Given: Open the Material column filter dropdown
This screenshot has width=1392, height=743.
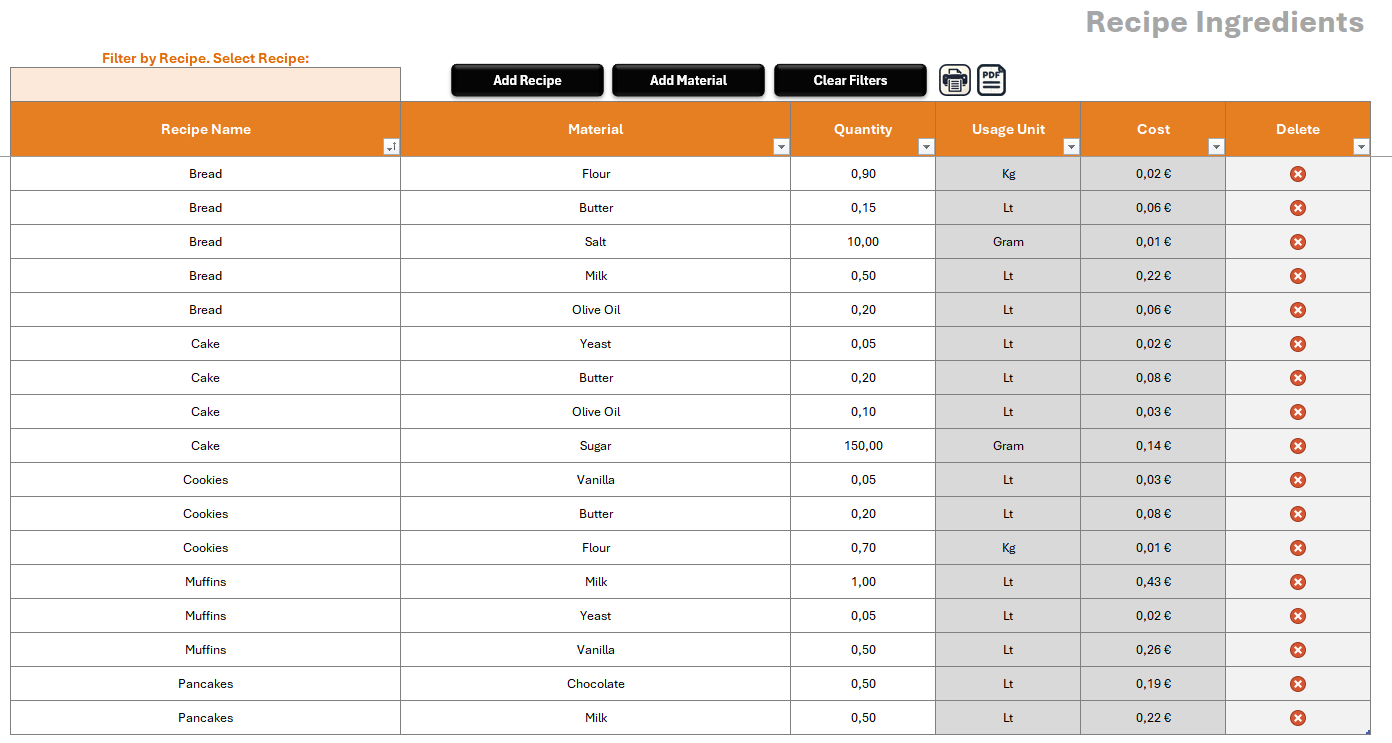Looking at the screenshot, I should tap(781, 146).
